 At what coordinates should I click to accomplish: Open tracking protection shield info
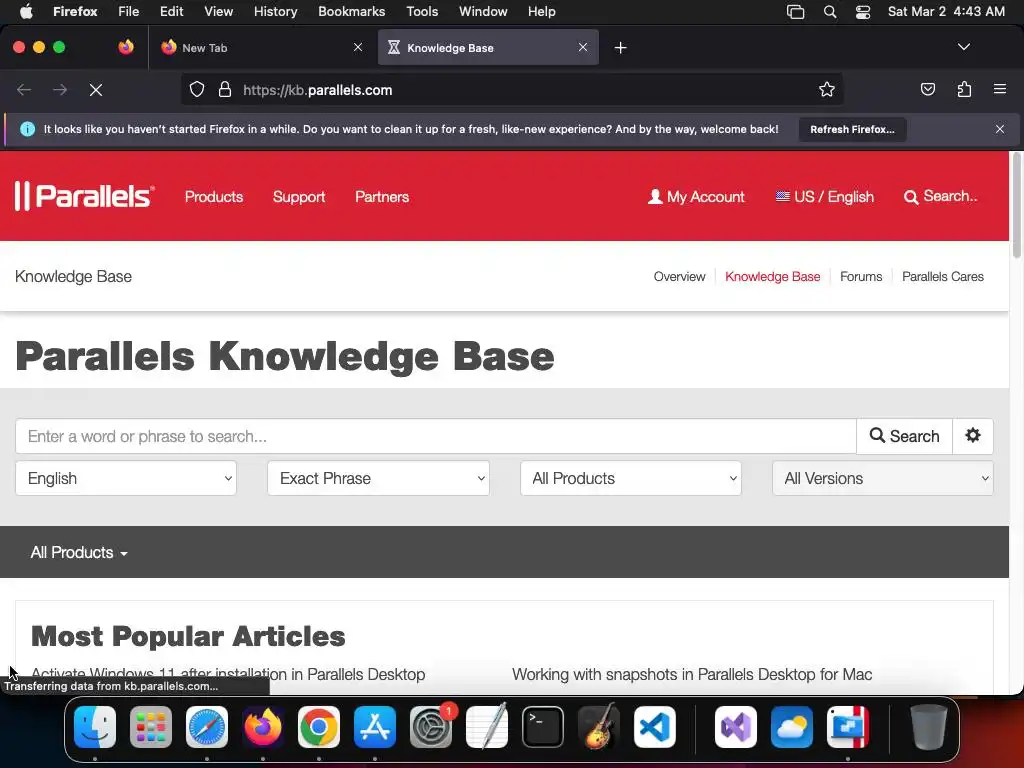(x=197, y=90)
